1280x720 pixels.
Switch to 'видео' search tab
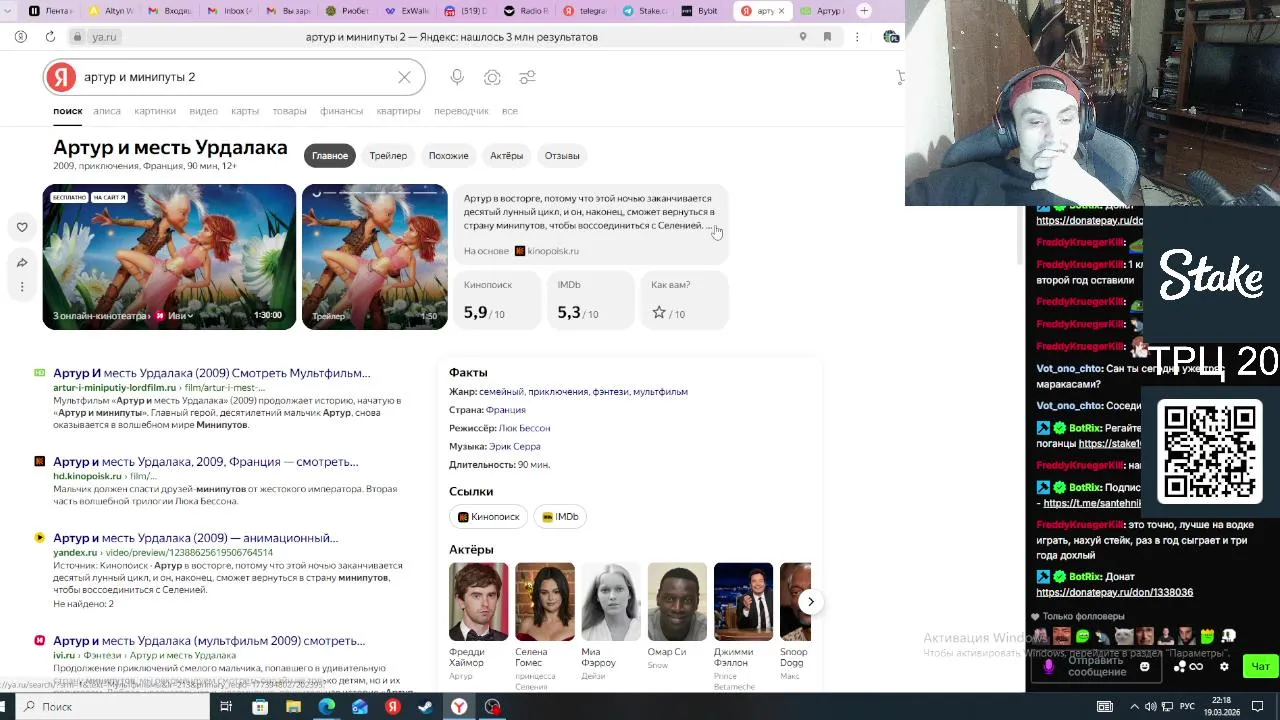pyautogui.click(x=203, y=111)
